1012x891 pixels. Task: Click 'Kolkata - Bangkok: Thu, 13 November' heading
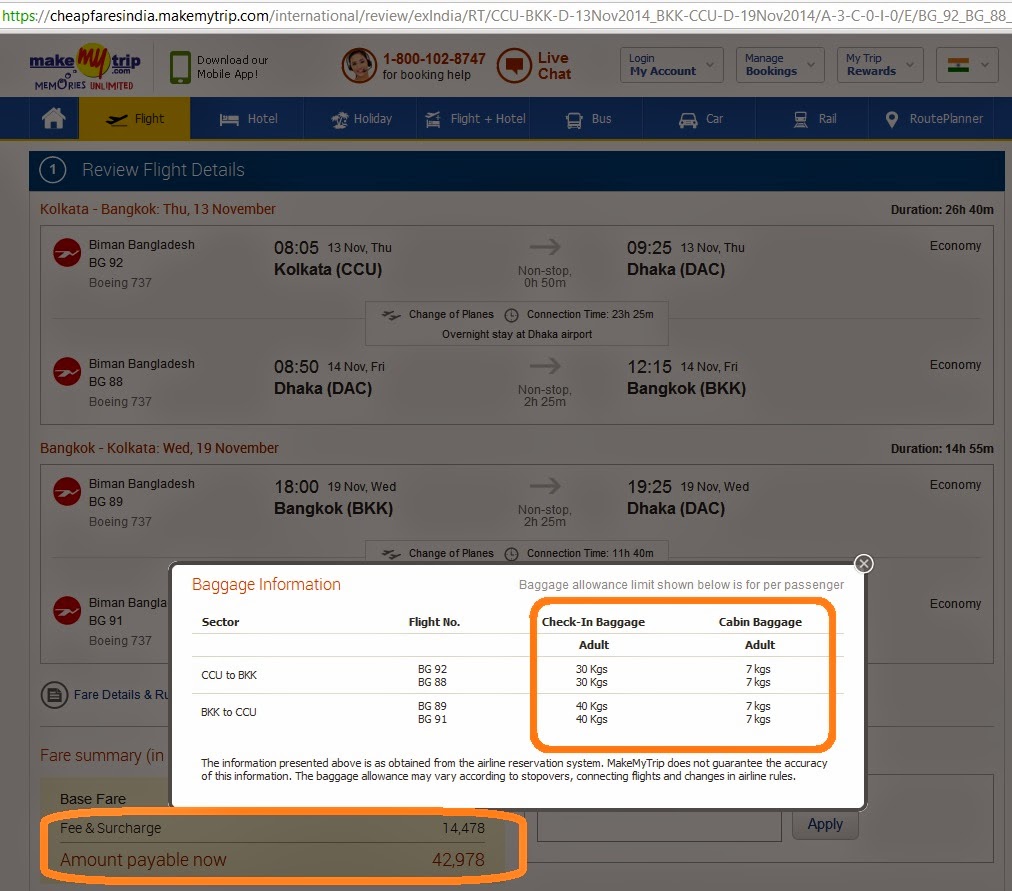pos(157,209)
